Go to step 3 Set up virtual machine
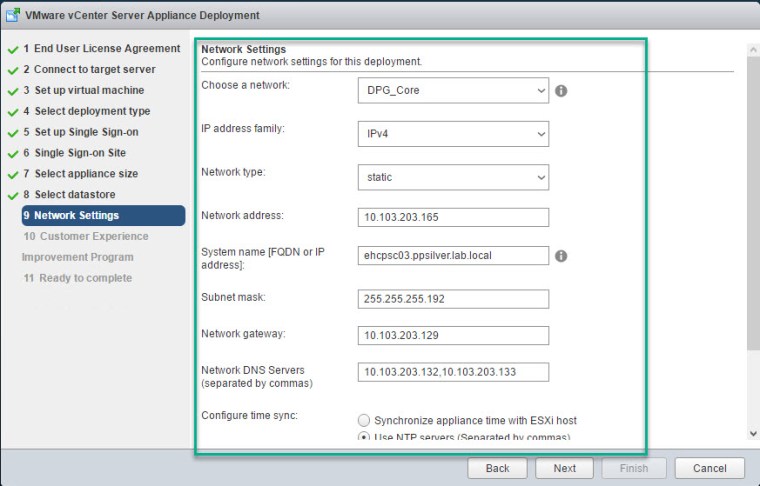Image resolution: width=760 pixels, height=486 pixels. (x=84, y=90)
